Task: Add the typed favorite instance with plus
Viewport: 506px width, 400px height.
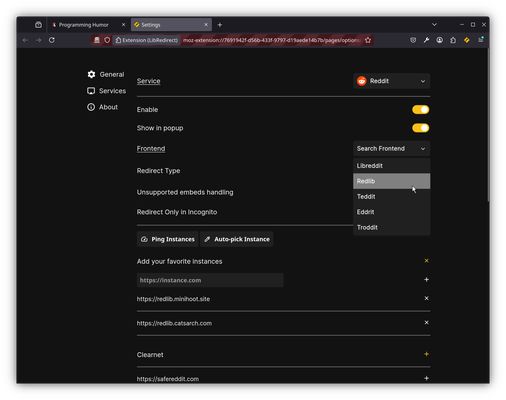Action: point(426,280)
